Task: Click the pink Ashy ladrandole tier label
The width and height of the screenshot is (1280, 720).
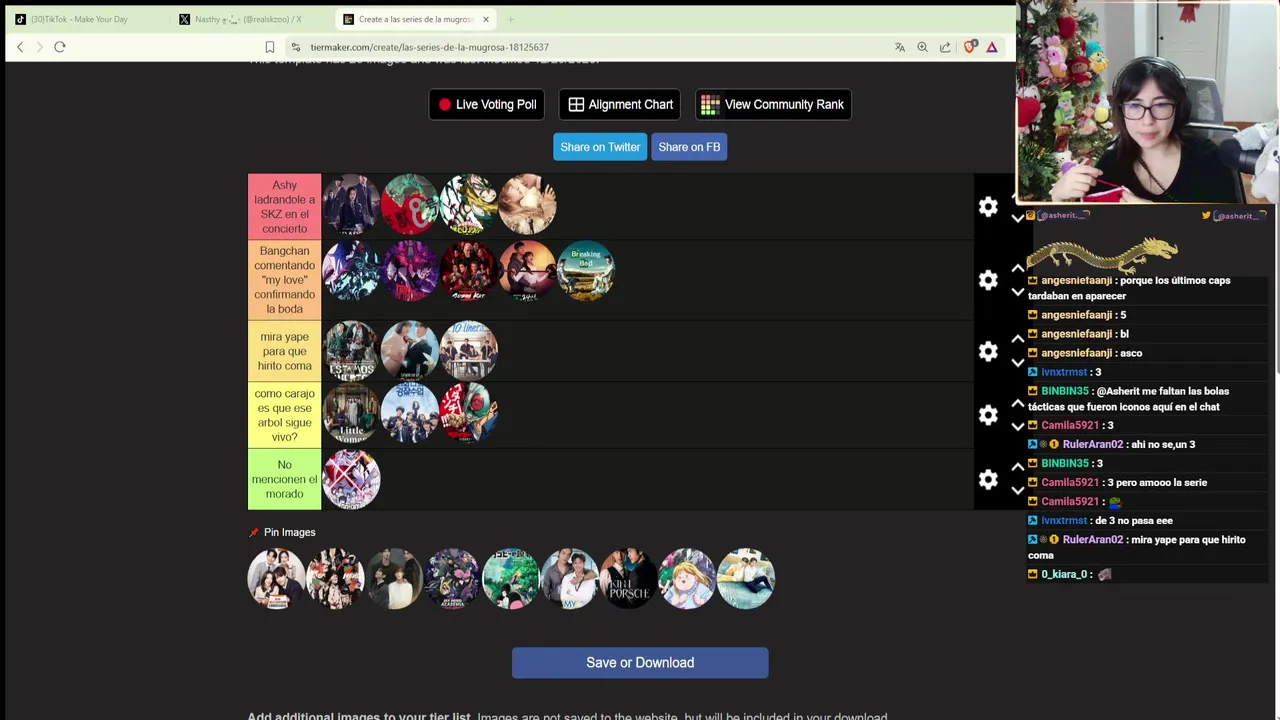Action: point(285,207)
